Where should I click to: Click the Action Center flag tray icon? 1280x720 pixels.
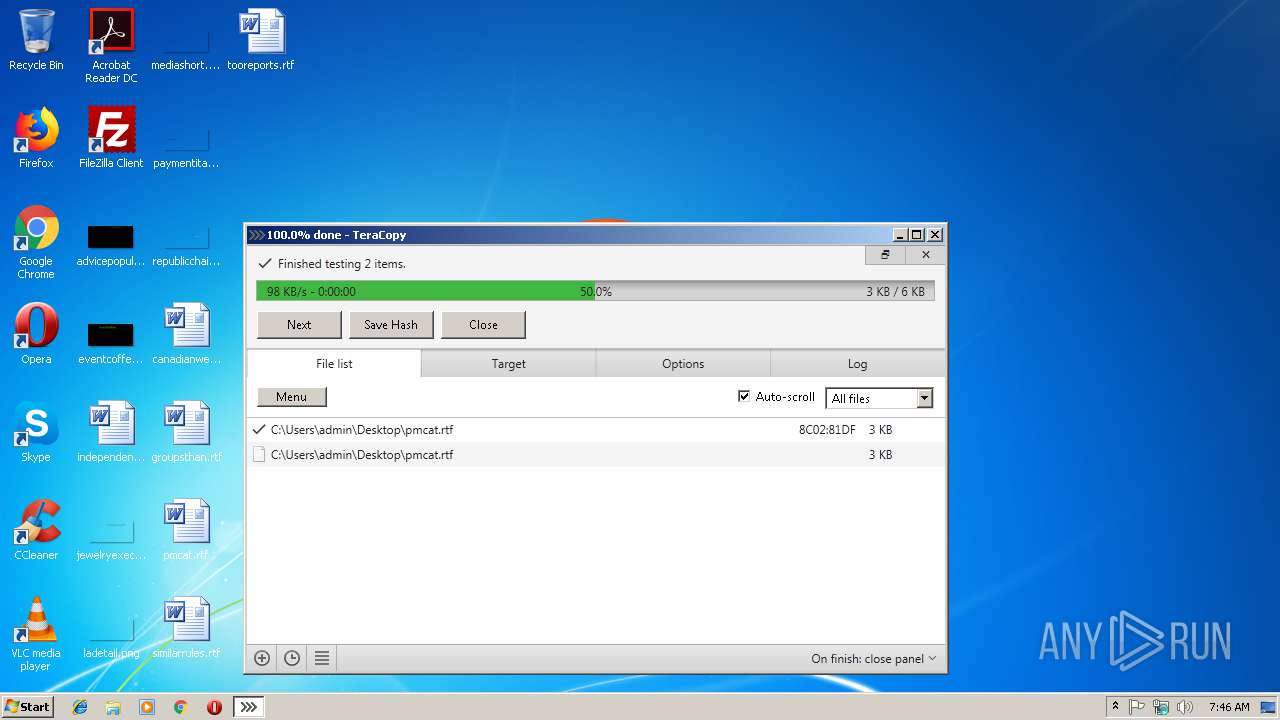(x=1137, y=707)
